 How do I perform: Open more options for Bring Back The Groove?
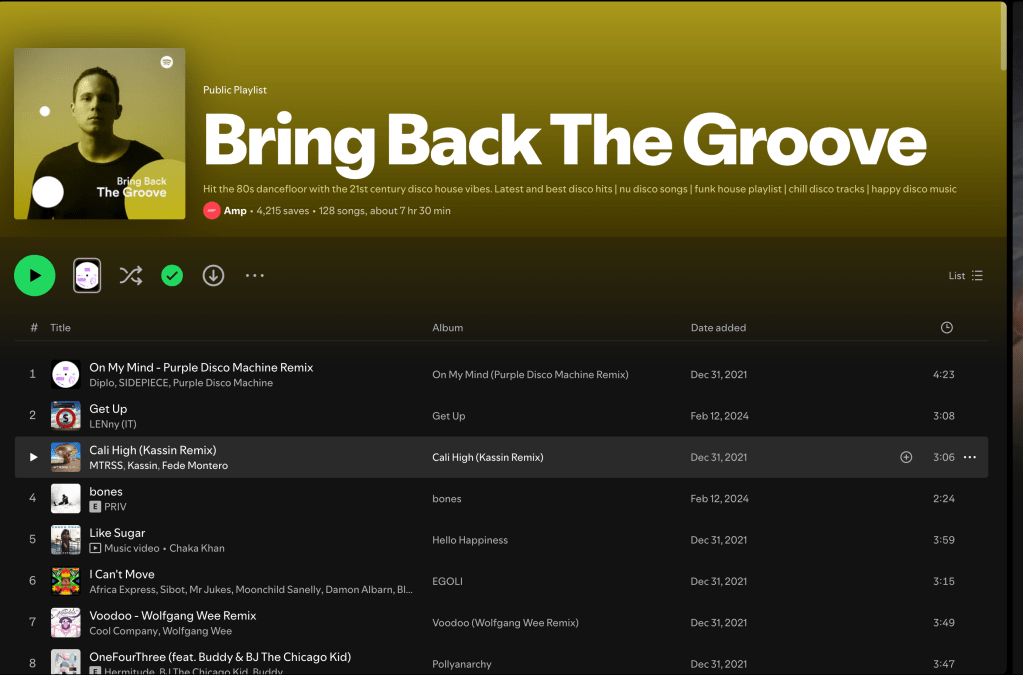tap(254, 275)
